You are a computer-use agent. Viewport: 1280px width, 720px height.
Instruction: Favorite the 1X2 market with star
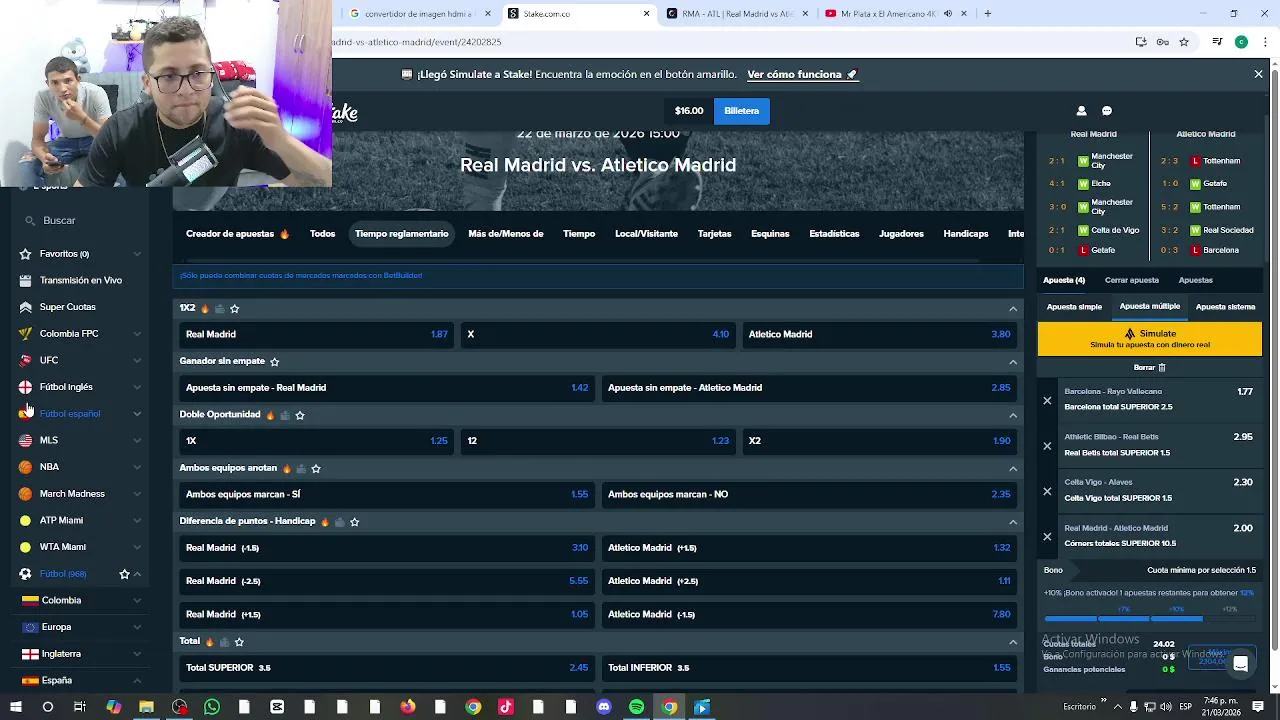pos(235,308)
